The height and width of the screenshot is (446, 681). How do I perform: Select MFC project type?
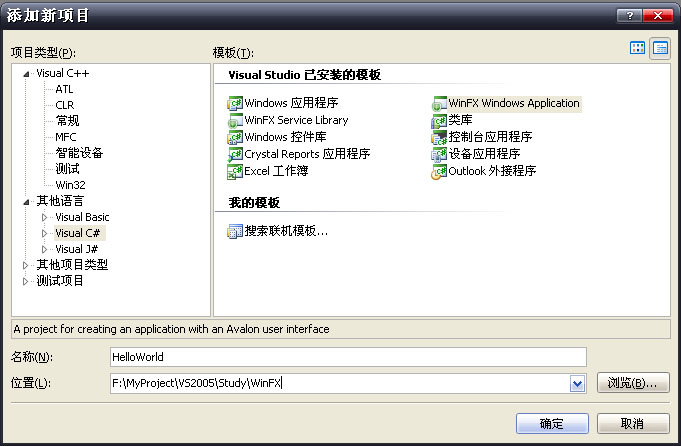tap(66, 137)
